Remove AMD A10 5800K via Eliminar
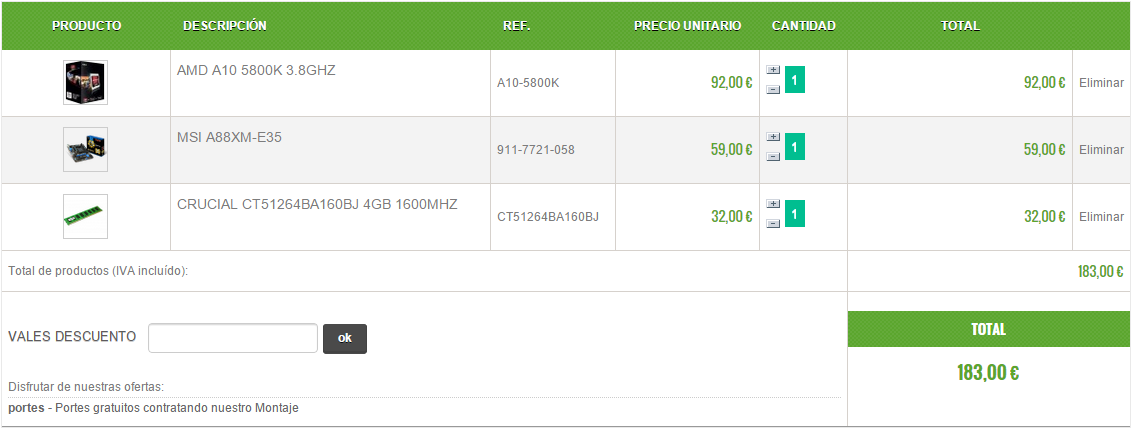The image size is (1135, 430). pyautogui.click(x=1101, y=83)
